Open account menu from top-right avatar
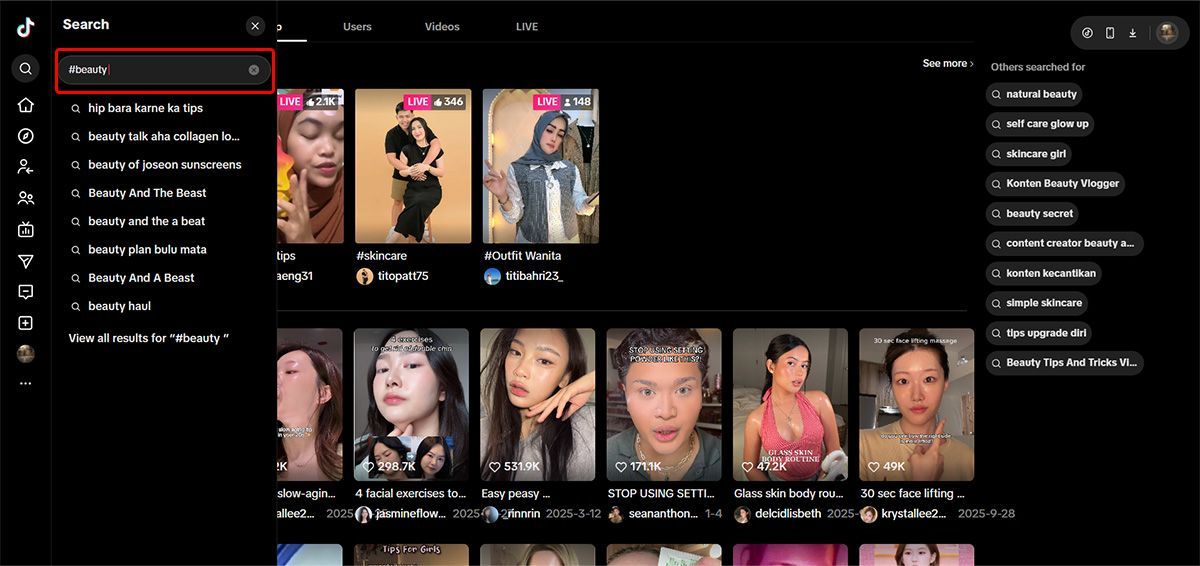1200x566 pixels. coord(1167,33)
